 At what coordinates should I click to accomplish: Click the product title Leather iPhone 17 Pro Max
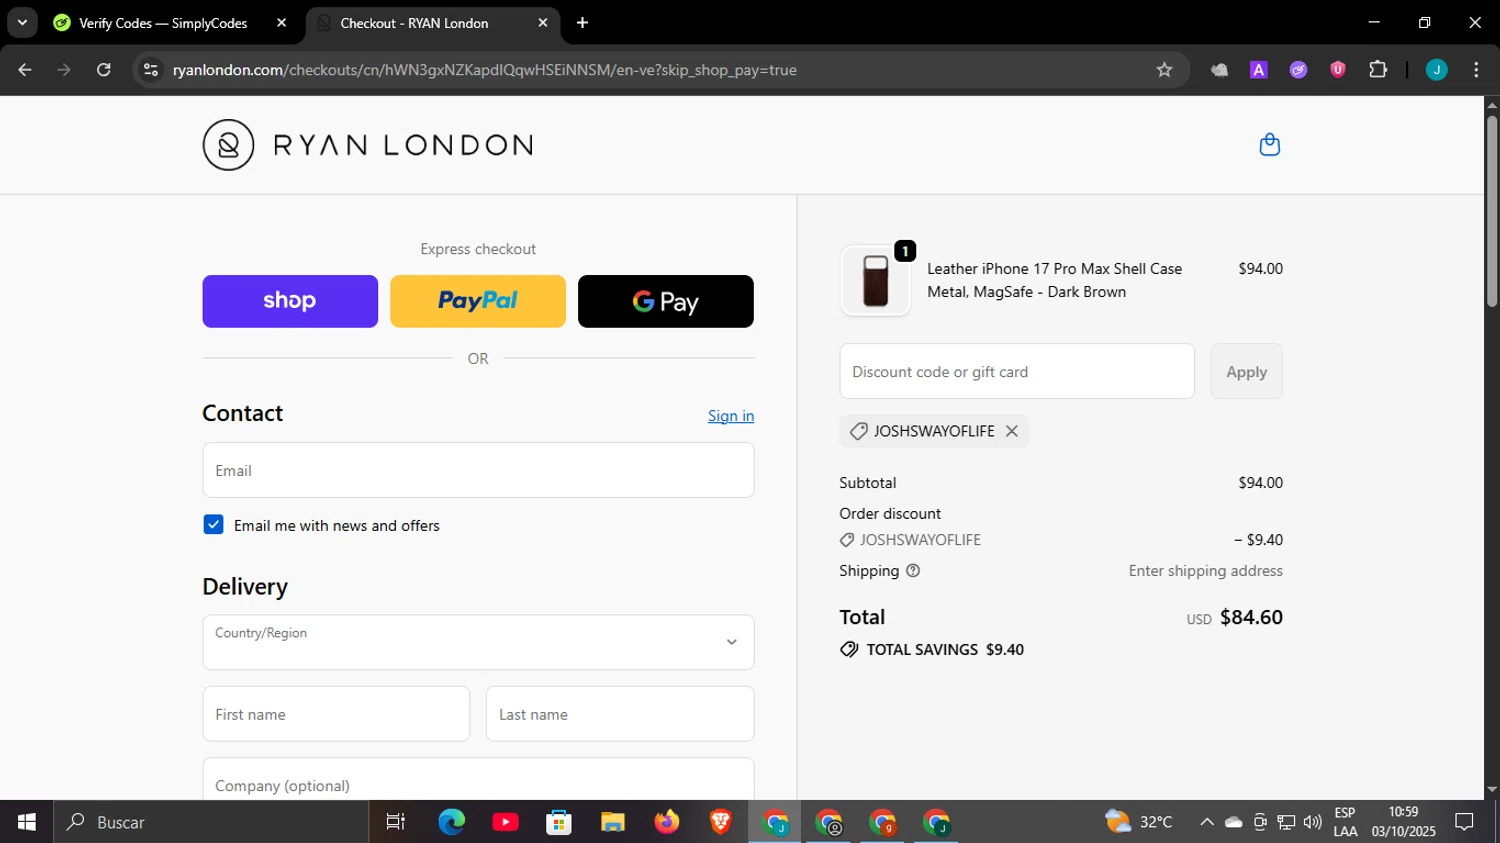tap(1054, 280)
